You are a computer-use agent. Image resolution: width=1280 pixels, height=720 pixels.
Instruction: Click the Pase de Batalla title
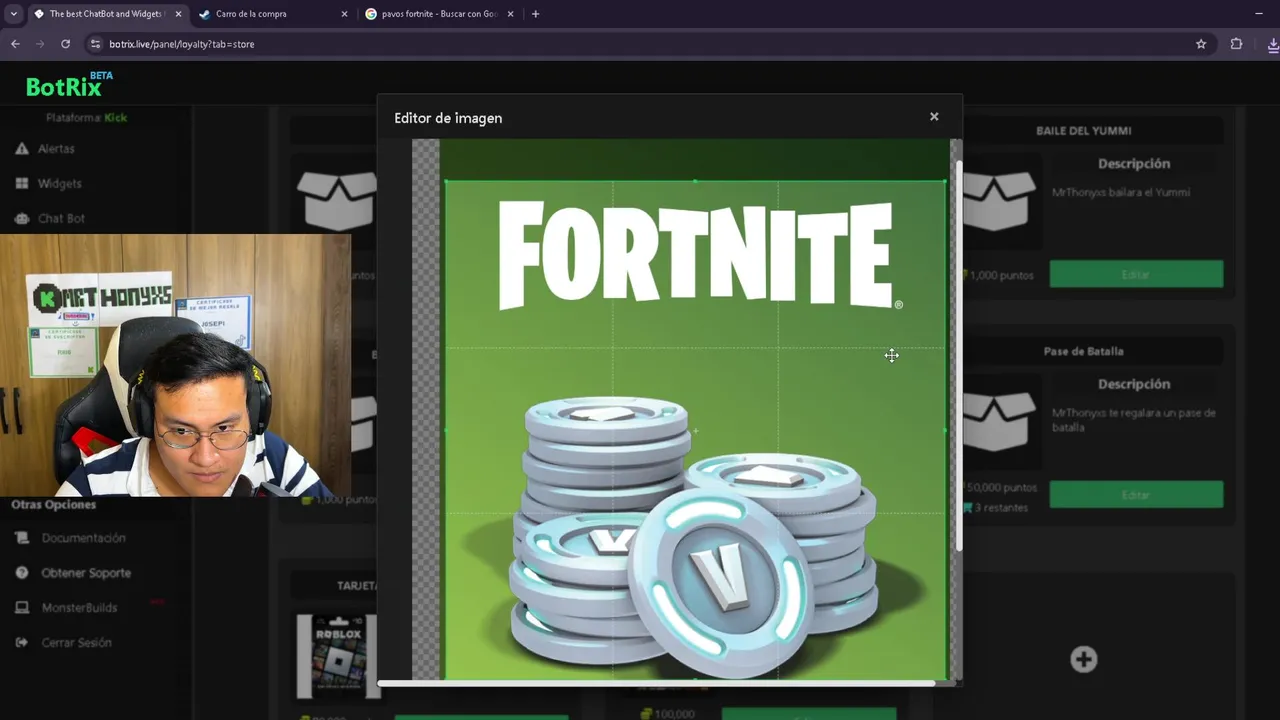(1084, 351)
